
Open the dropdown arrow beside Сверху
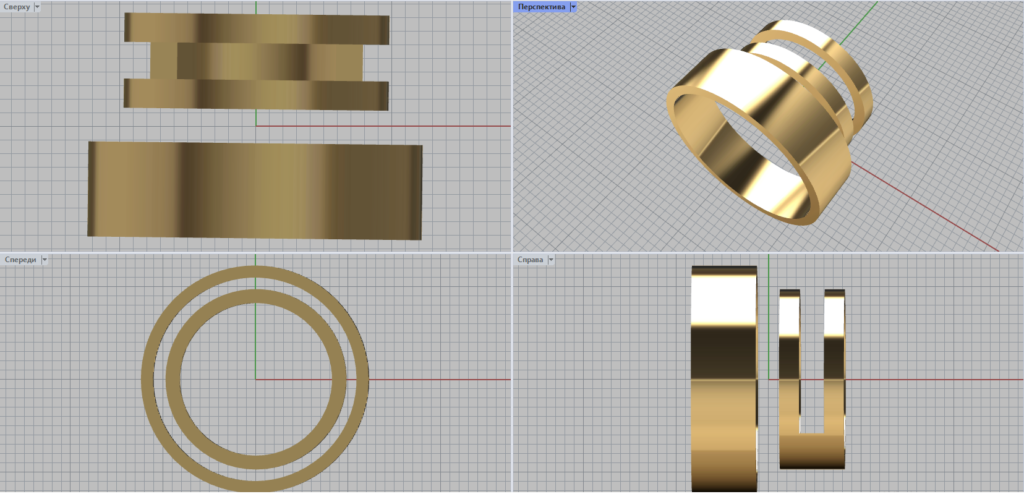pos(38,6)
